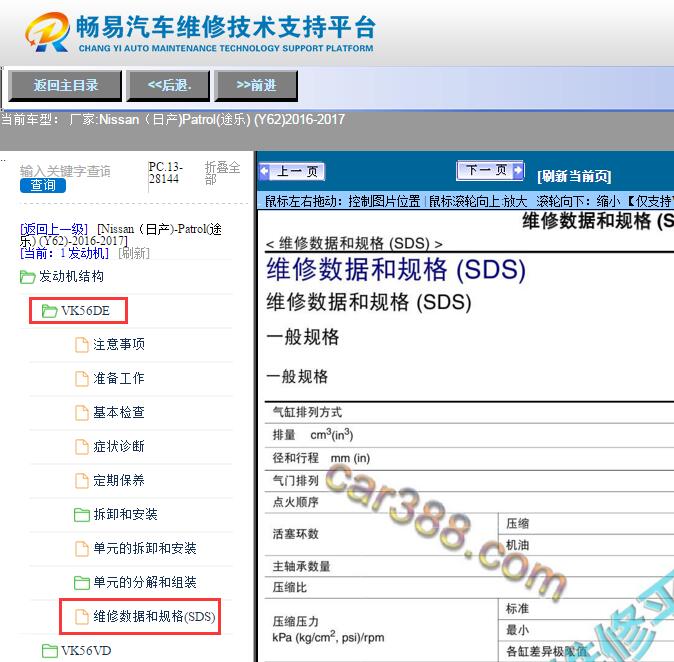Click the 最小 table cell

pyautogui.click(x=586, y=630)
